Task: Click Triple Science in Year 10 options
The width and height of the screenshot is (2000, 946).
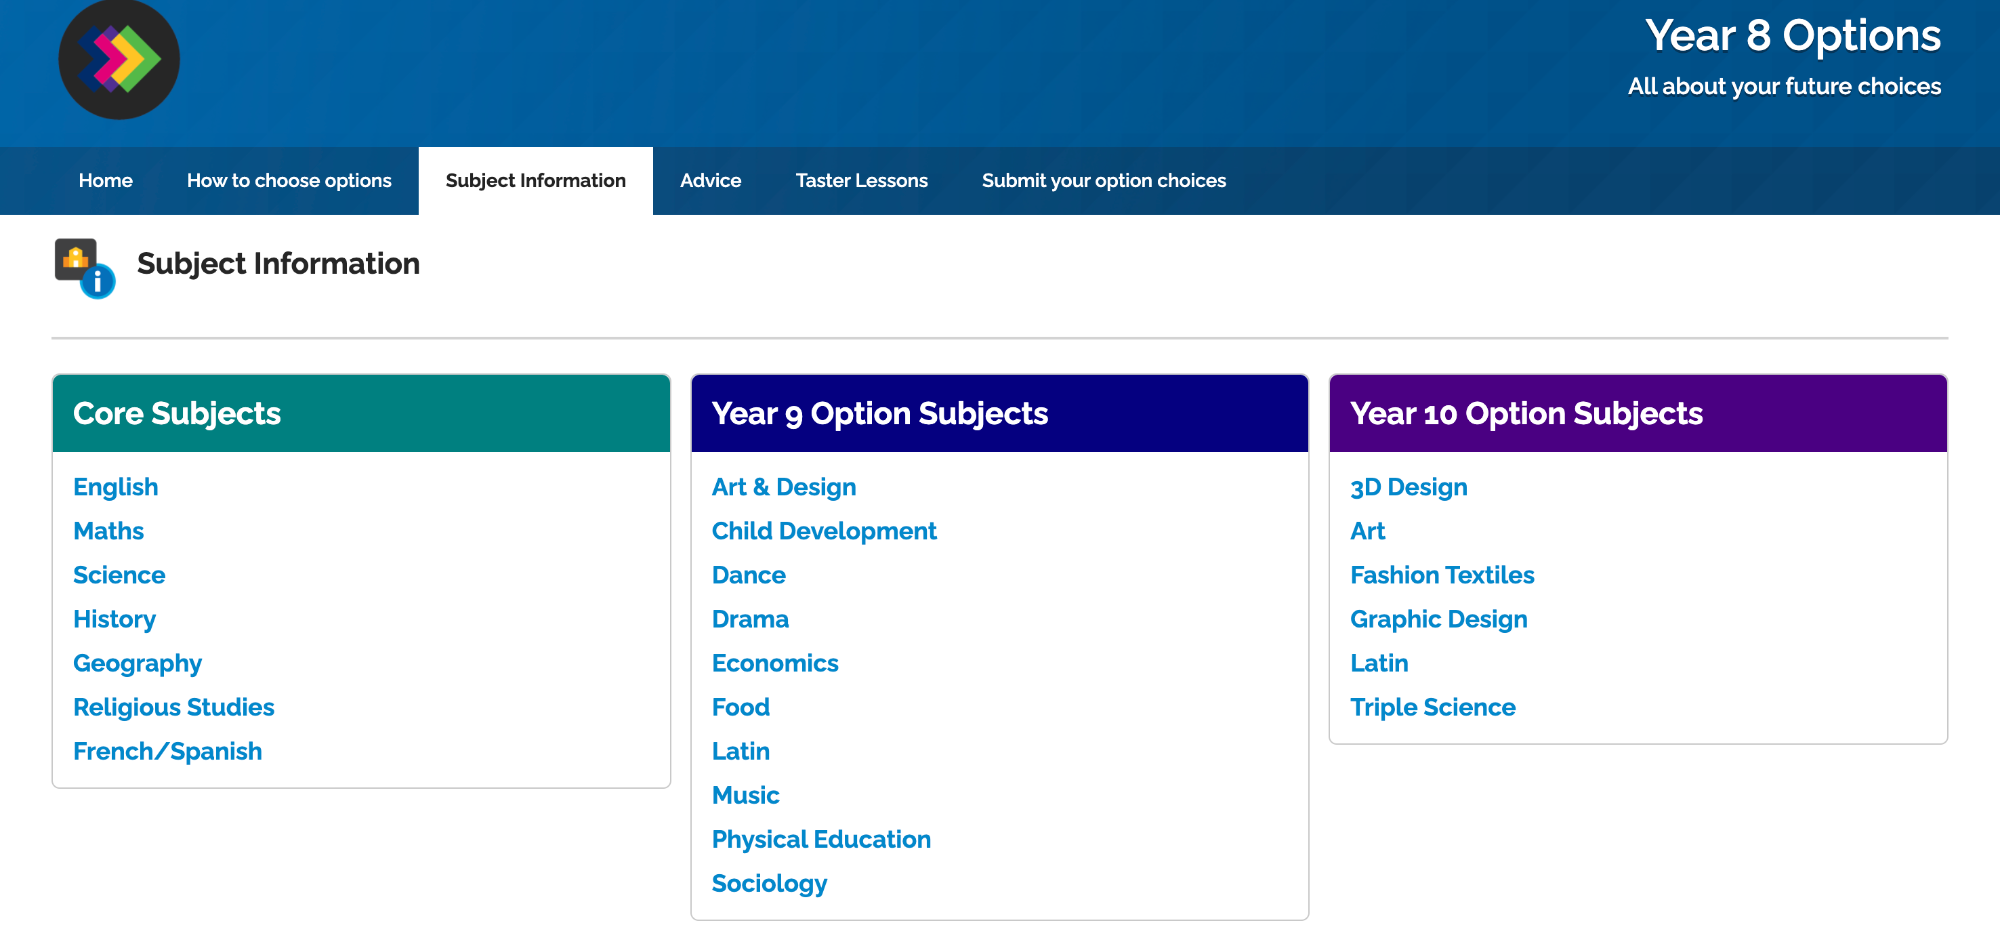Action: click(1433, 707)
